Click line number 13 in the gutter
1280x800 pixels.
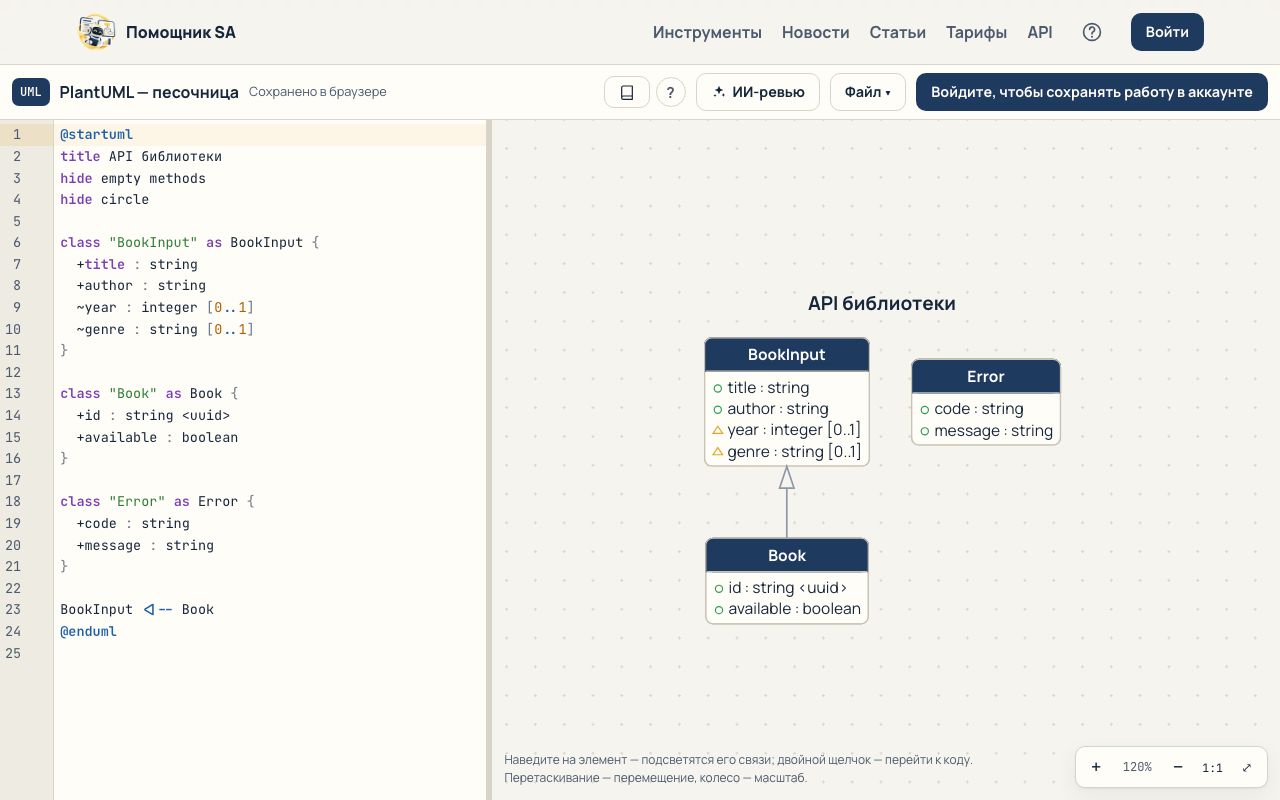coord(13,394)
